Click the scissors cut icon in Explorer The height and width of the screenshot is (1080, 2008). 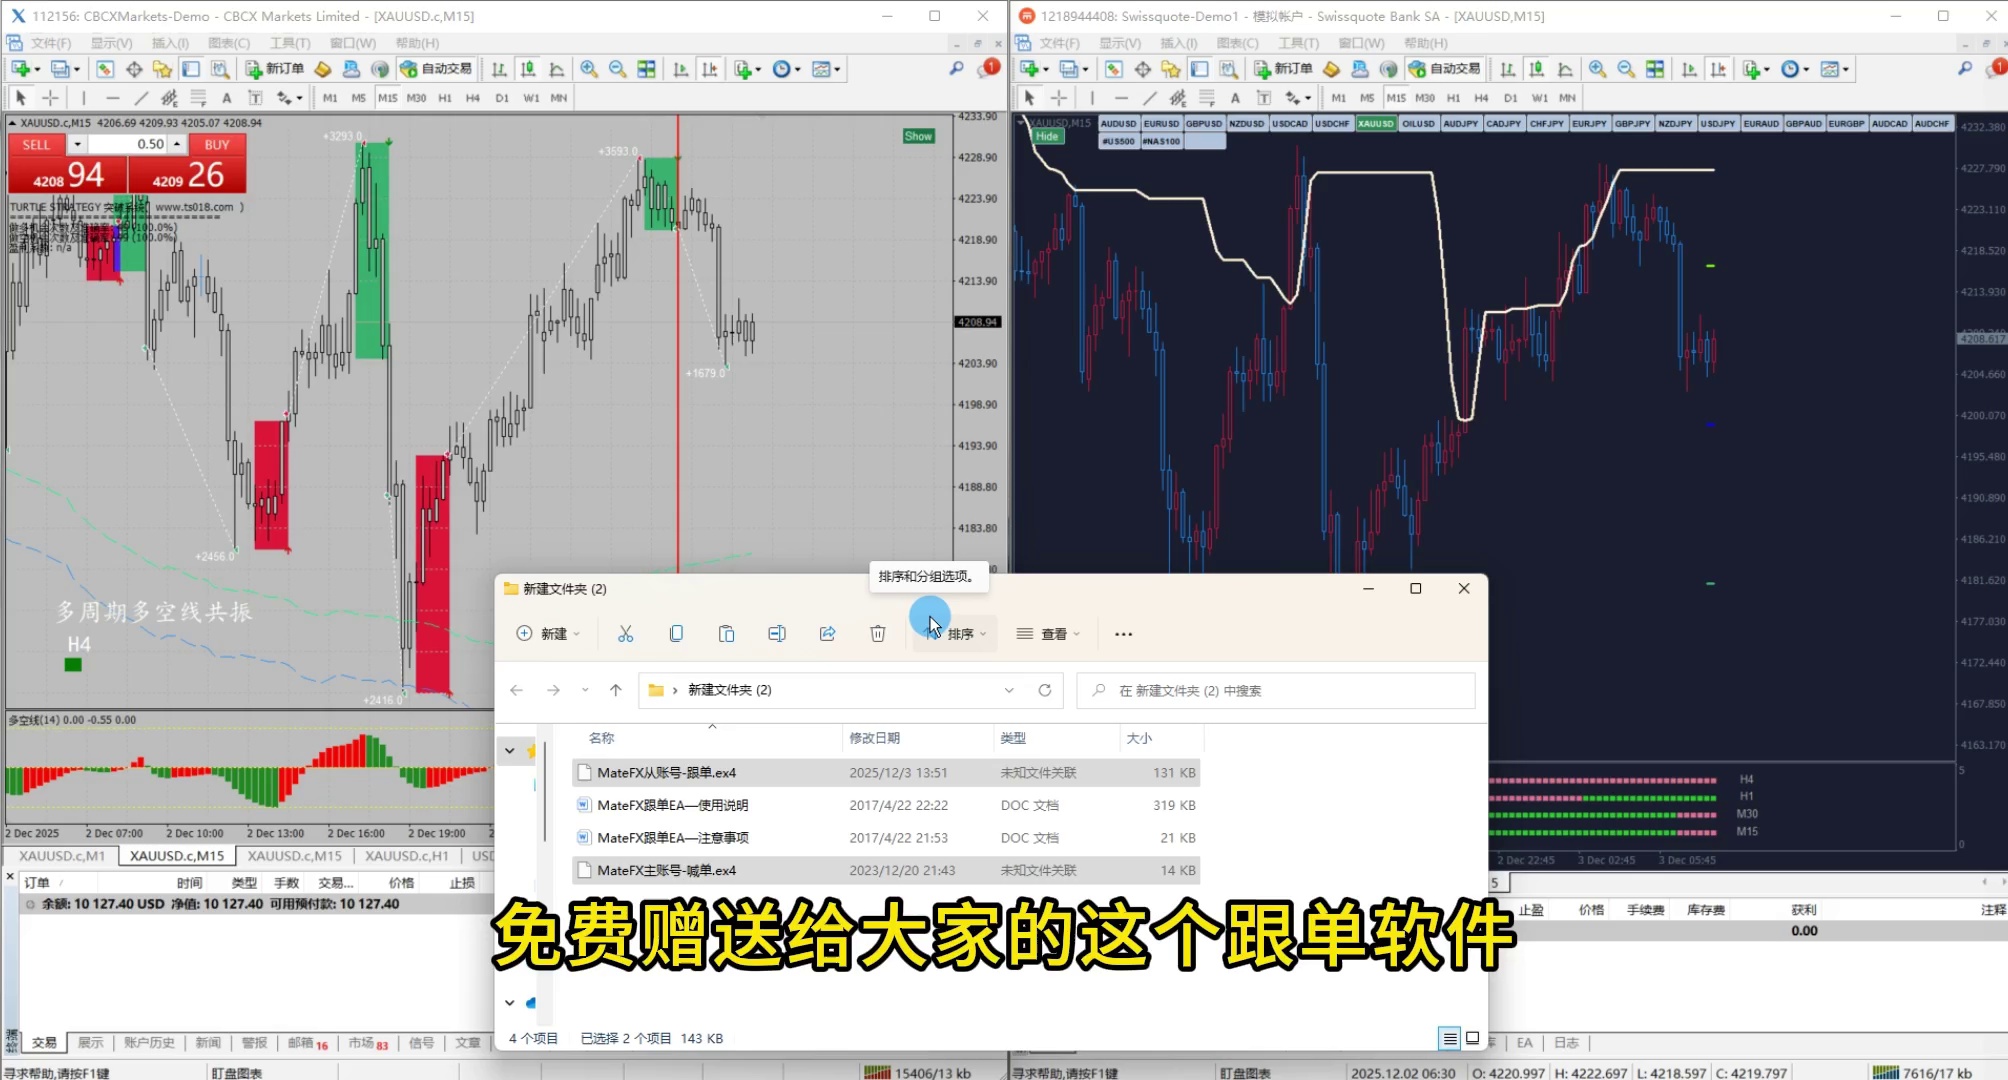click(x=626, y=634)
